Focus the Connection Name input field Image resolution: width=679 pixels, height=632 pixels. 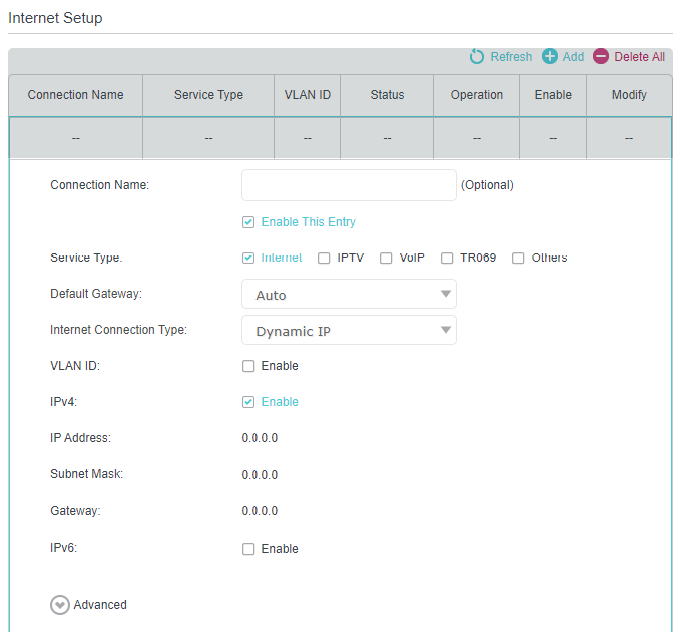(x=349, y=185)
